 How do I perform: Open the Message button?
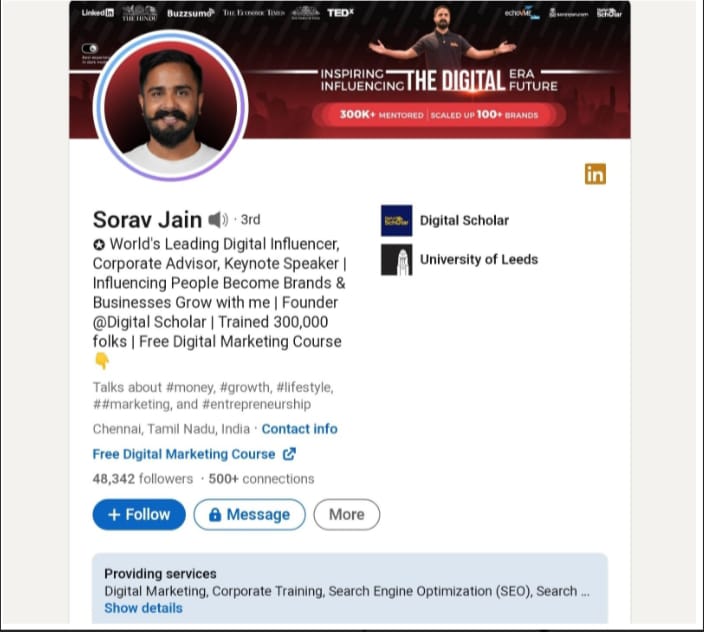pyautogui.click(x=250, y=514)
